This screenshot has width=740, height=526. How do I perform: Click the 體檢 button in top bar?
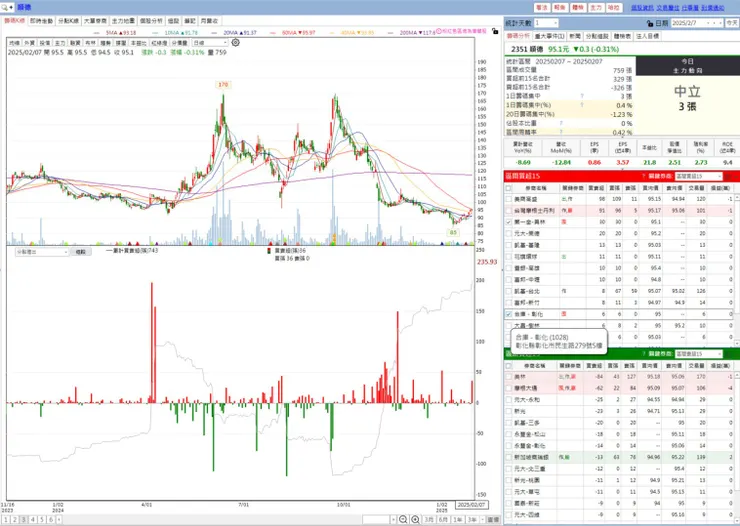pyautogui.click(x=578, y=8)
